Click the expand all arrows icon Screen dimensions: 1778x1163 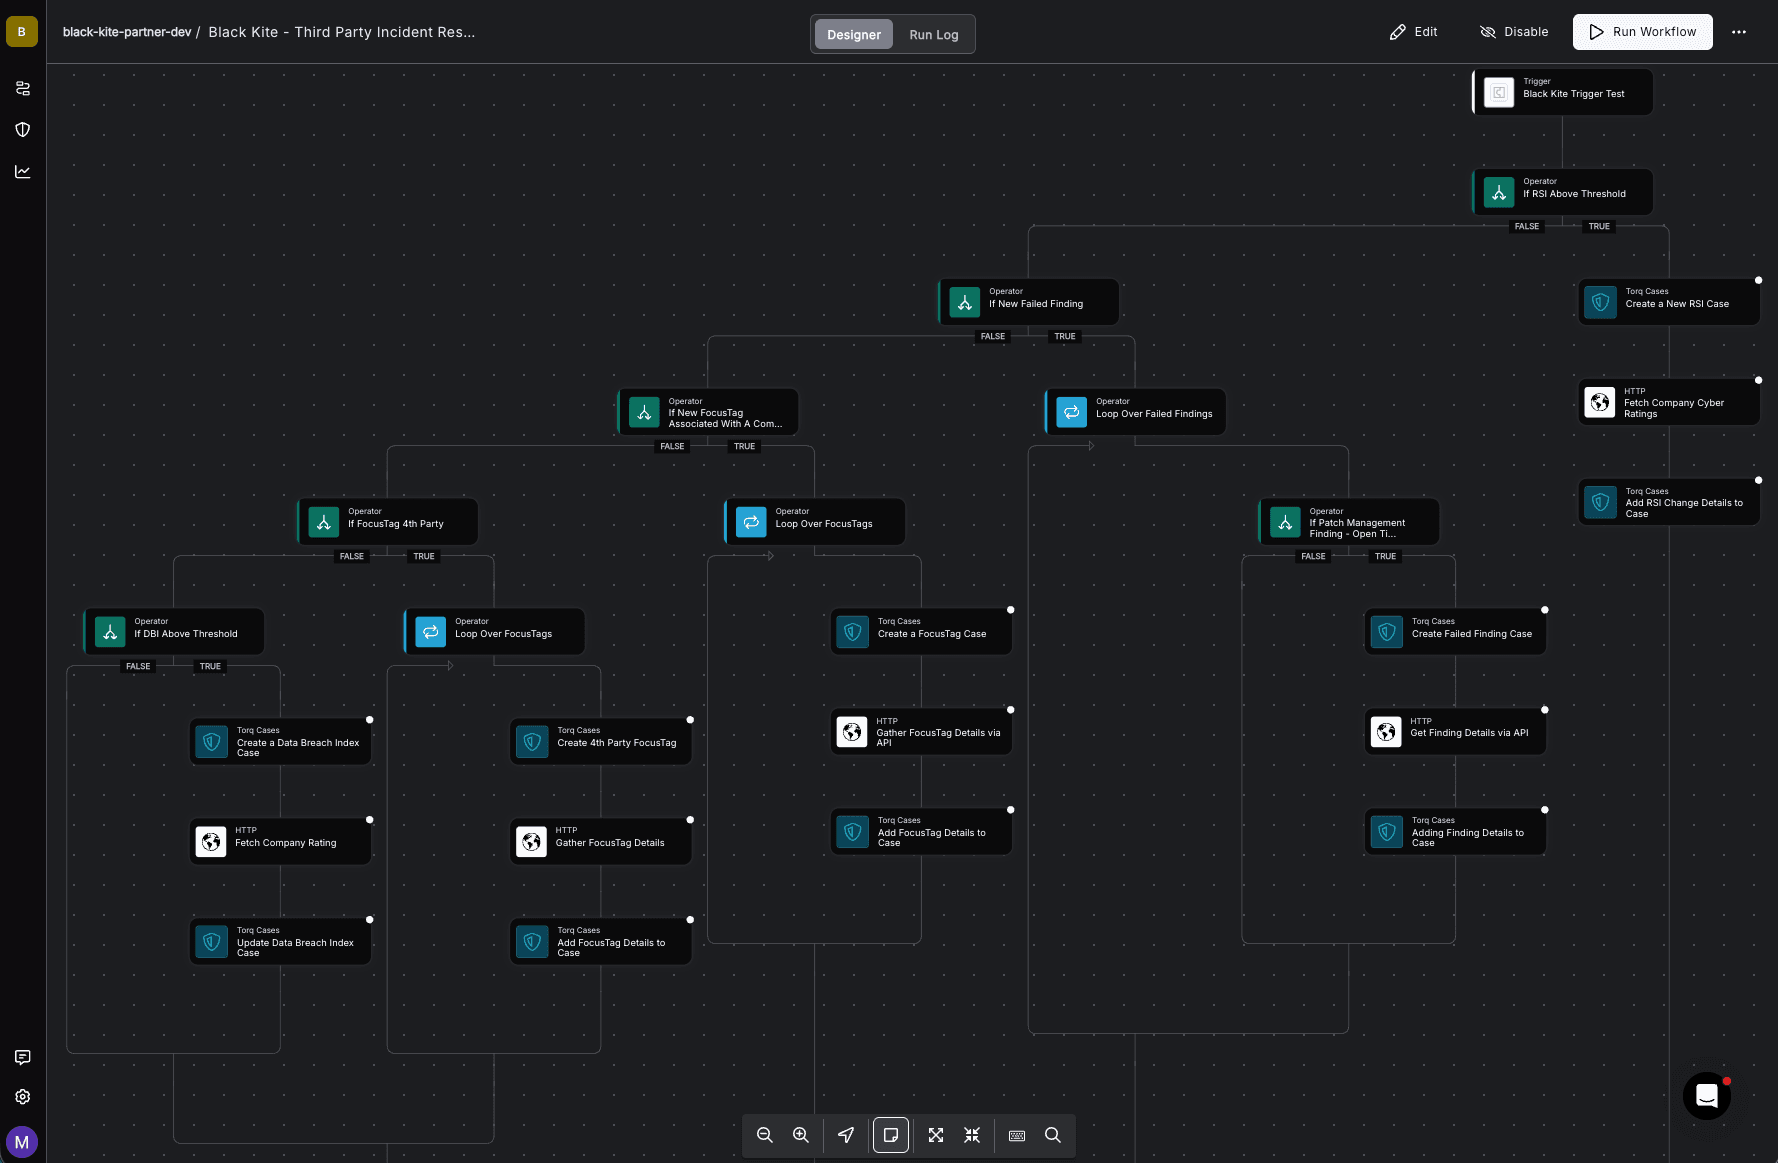[x=936, y=1135]
